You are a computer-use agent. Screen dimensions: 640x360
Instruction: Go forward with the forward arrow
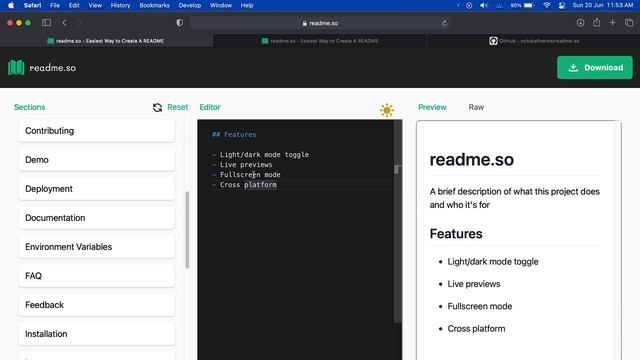click(80, 23)
